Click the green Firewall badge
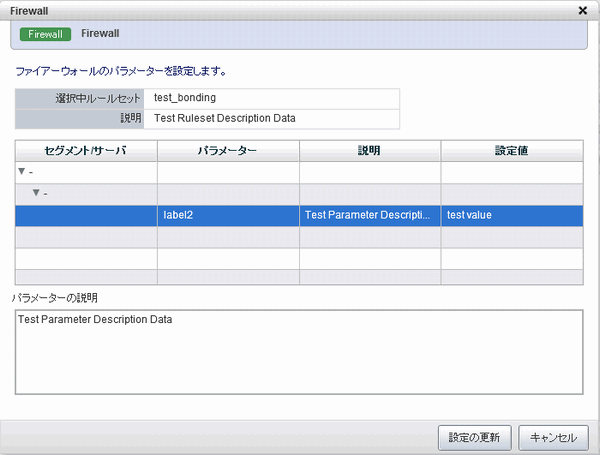The height and width of the screenshot is (455, 600). [45, 34]
